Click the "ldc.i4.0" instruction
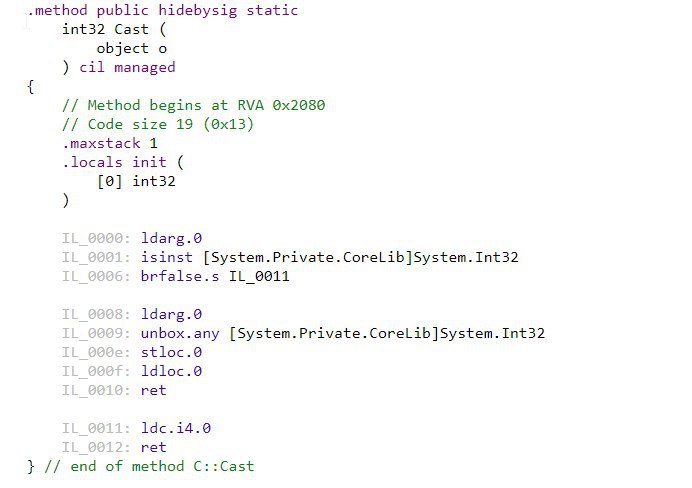Image resolution: width=692 pixels, height=488 pixels. pyautogui.click(x=176, y=428)
